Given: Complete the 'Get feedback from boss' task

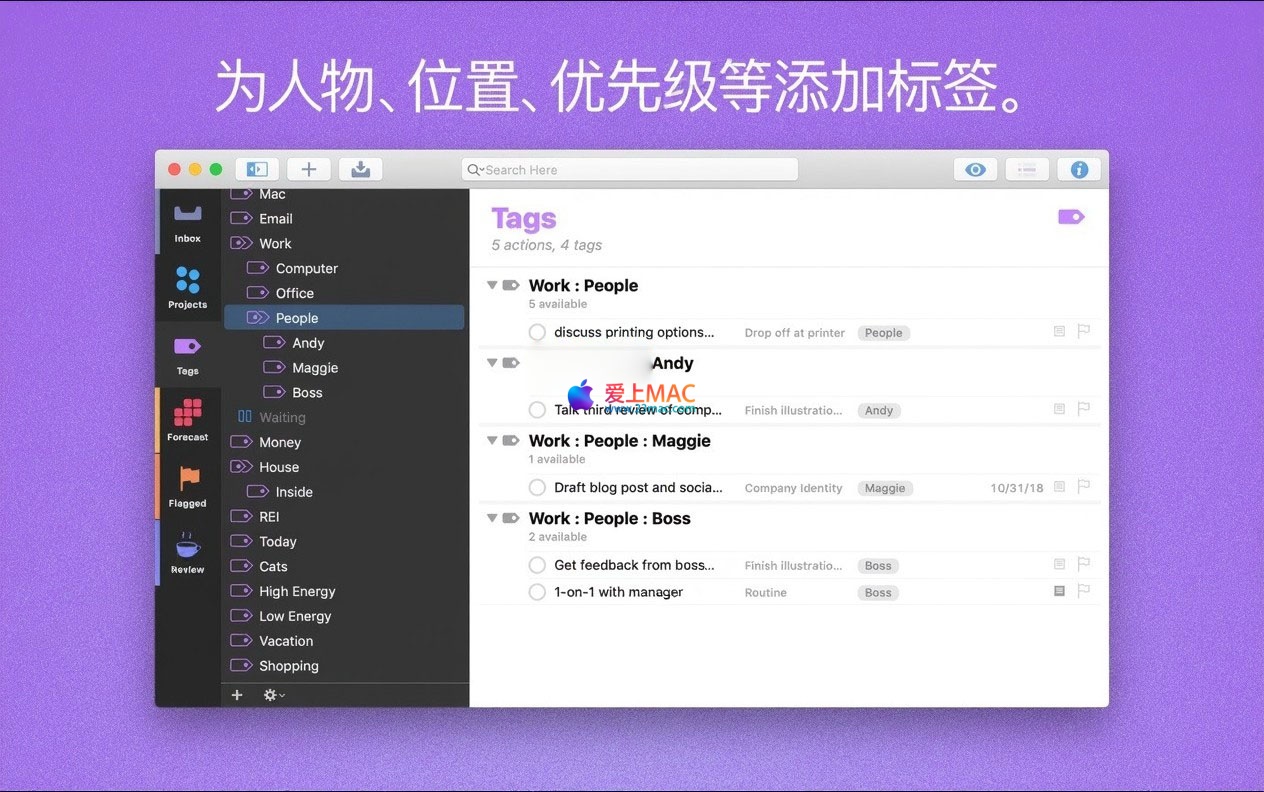Looking at the screenshot, I should pyautogui.click(x=537, y=565).
